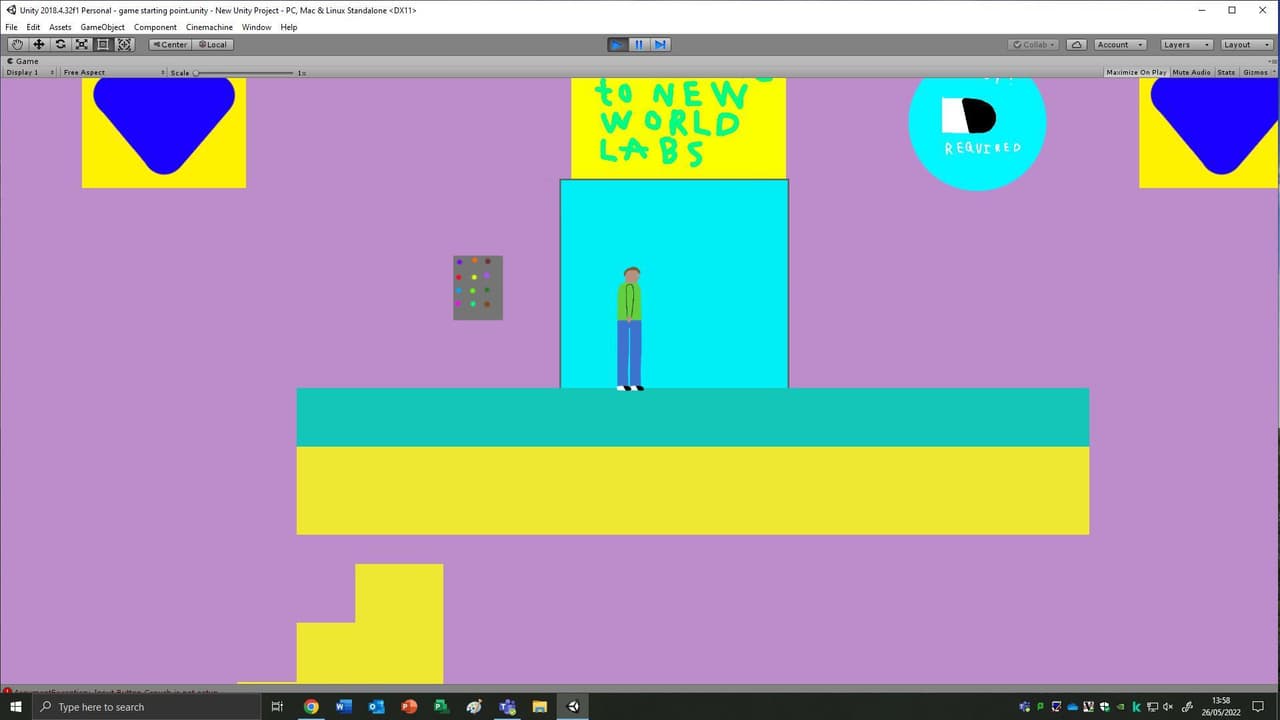1280x720 pixels.
Task: Open the Free Aspect dropdown
Action: 112,72
